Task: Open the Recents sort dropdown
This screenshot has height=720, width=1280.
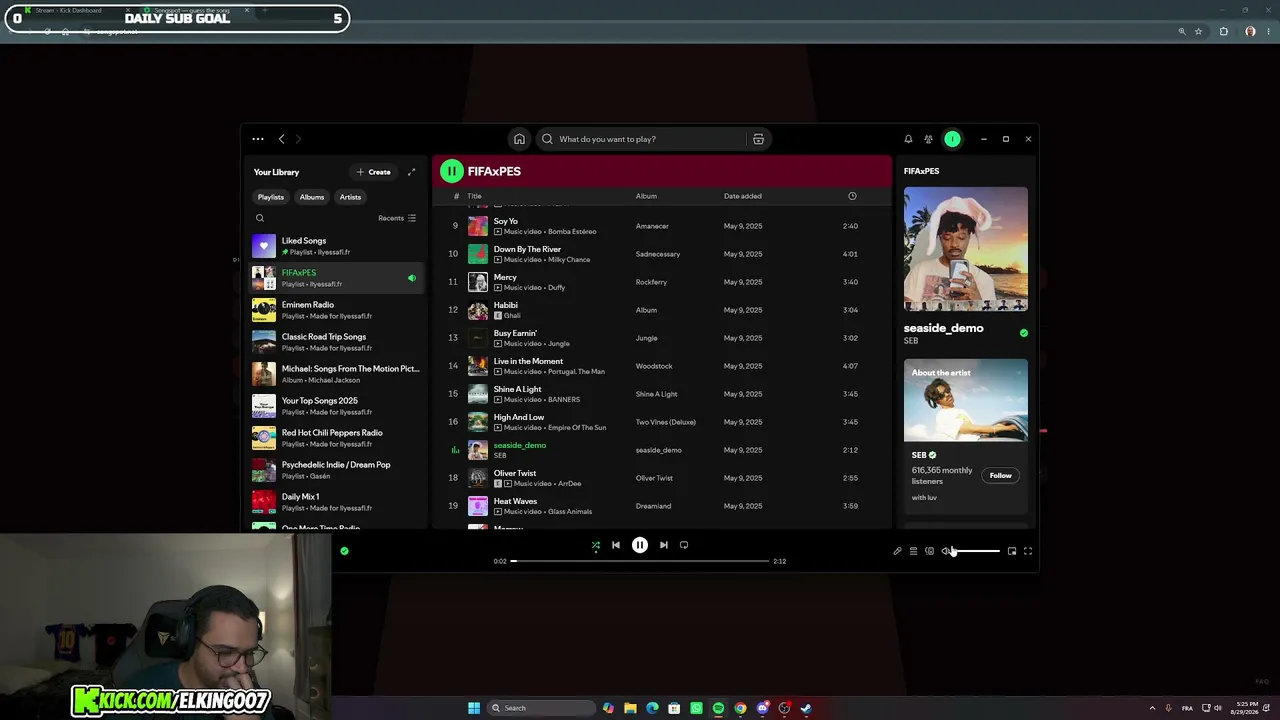Action: 397,218
